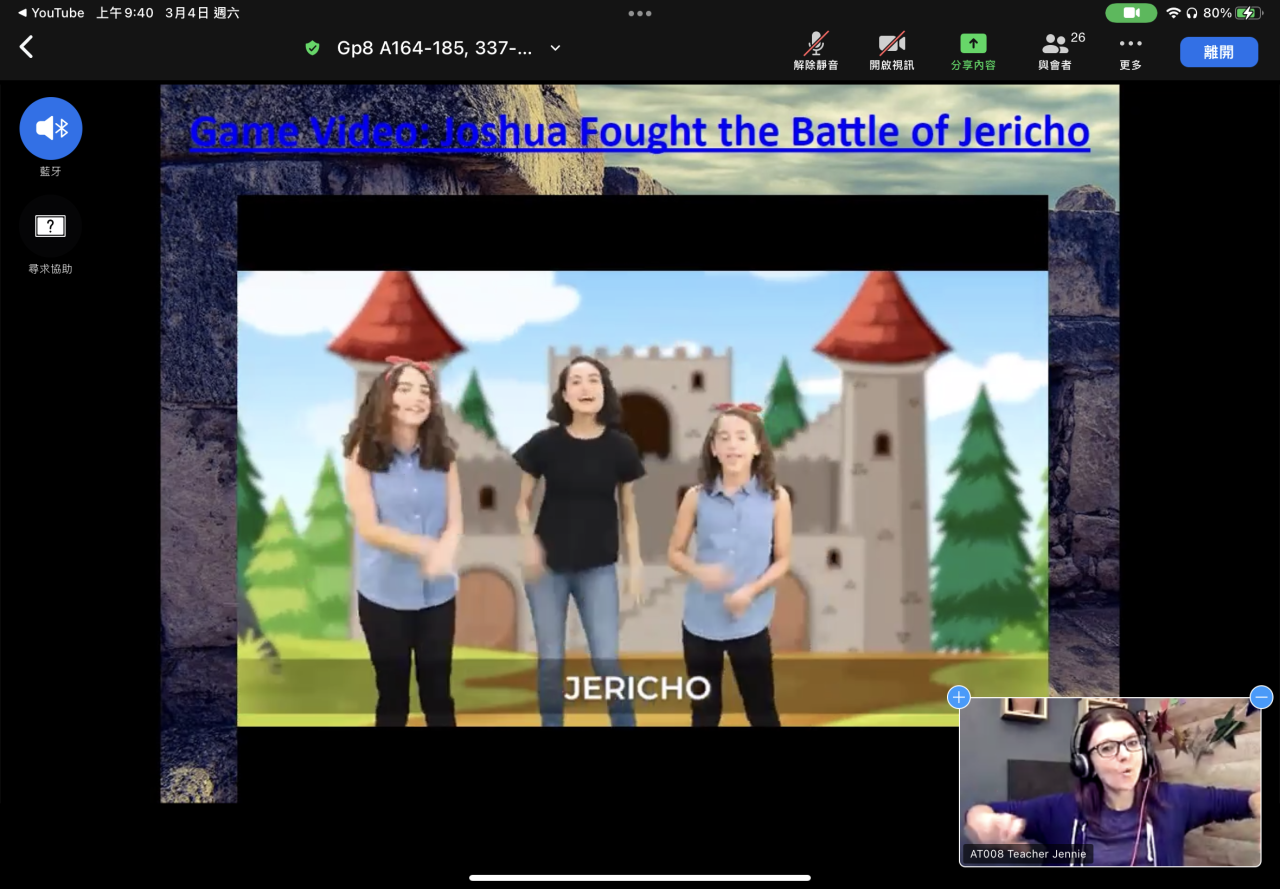Expand the Gp8 A164-185 meeting title dropdown

tap(556, 48)
